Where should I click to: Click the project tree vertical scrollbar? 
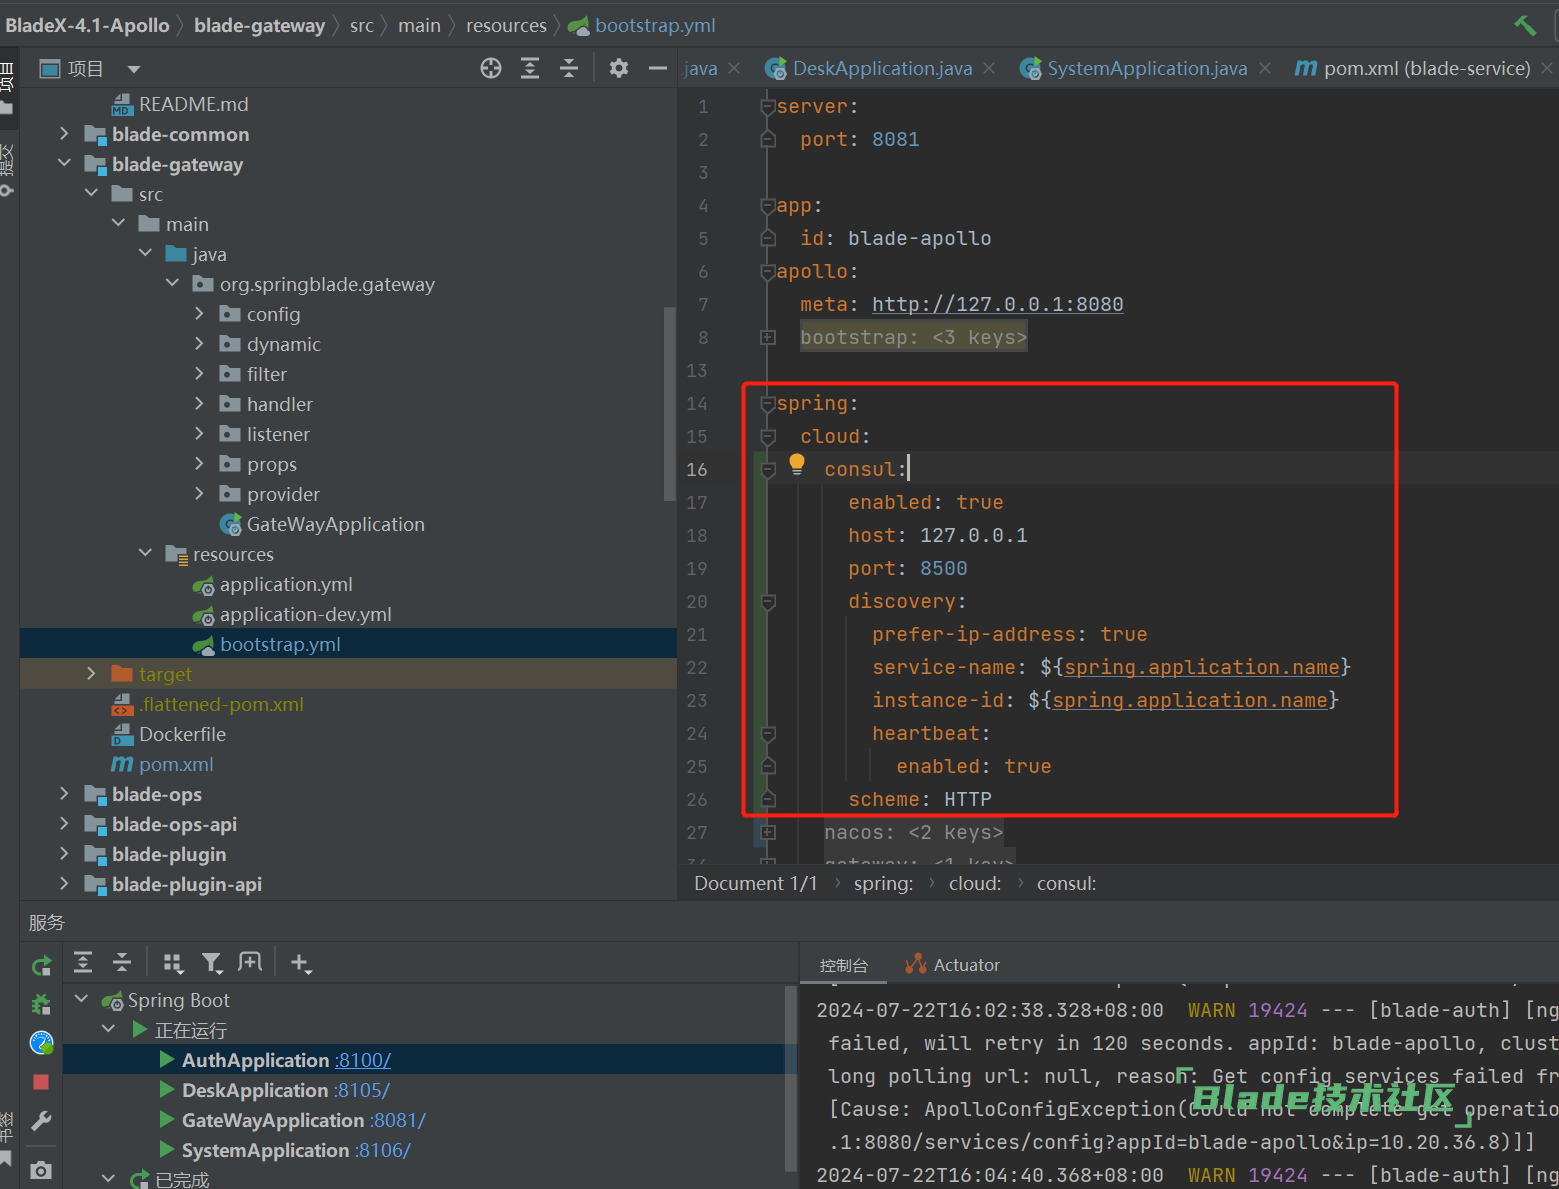670,404
